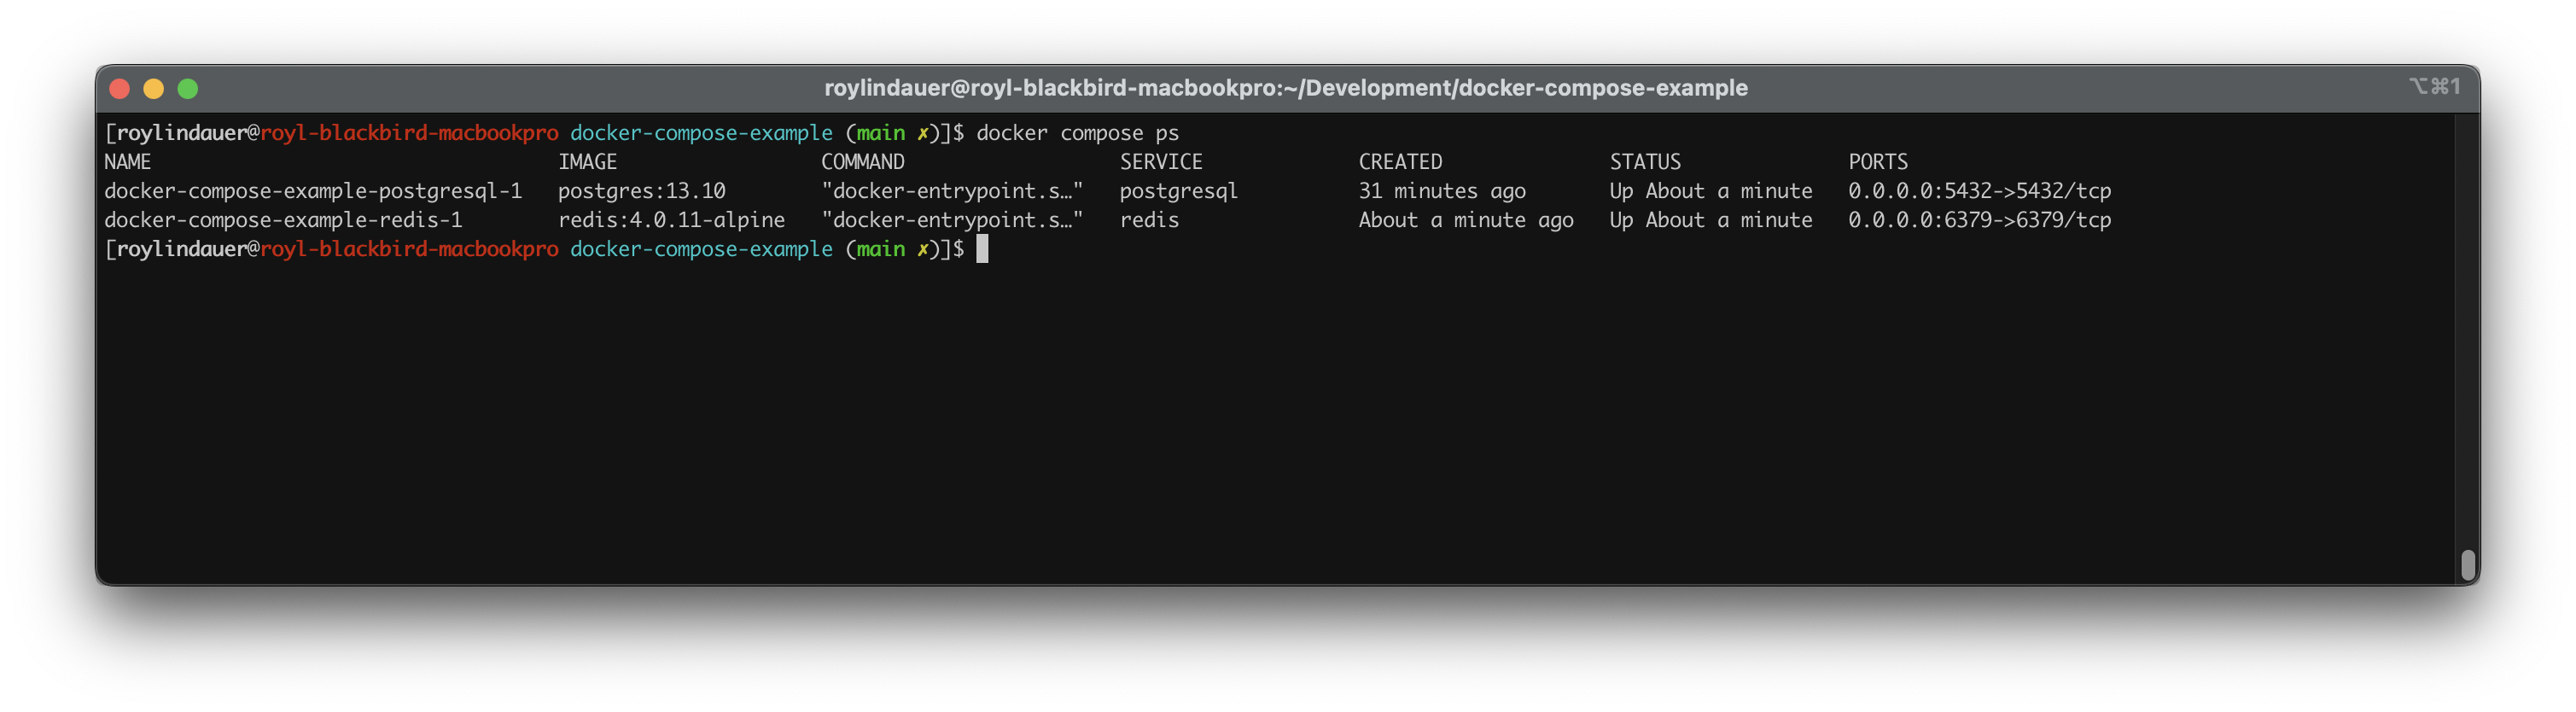Click the STATUS column header
This screenshot has height=712, width=2576.
click(1645, 162)
